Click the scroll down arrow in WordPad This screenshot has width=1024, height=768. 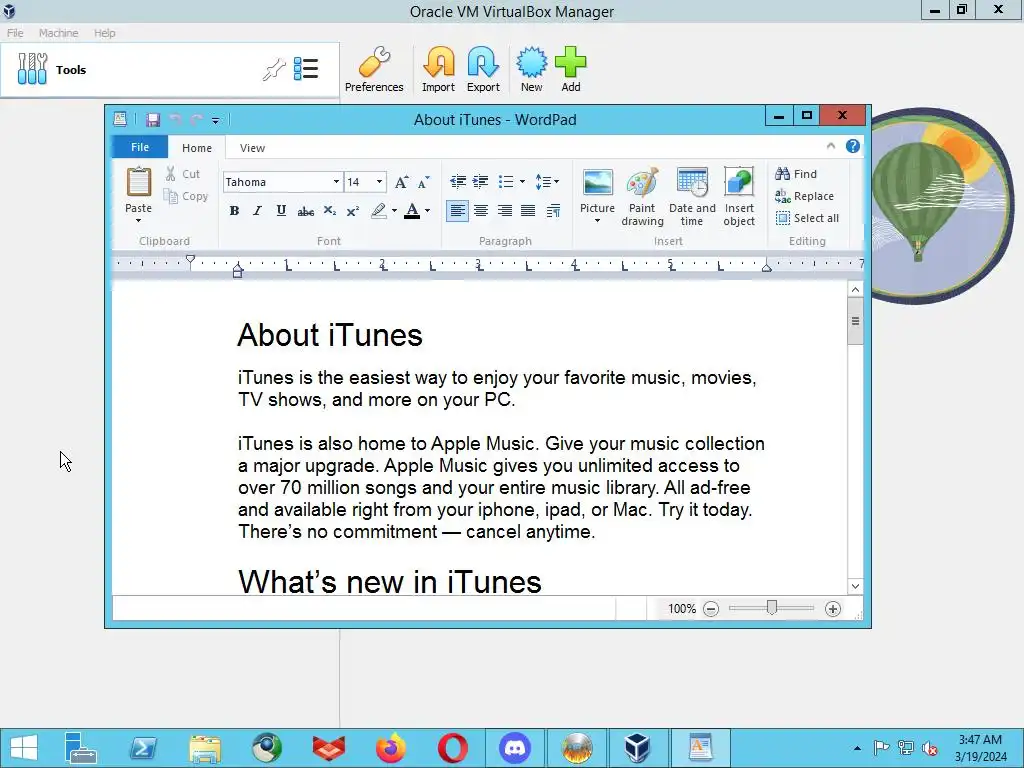[x=856, y=586]
